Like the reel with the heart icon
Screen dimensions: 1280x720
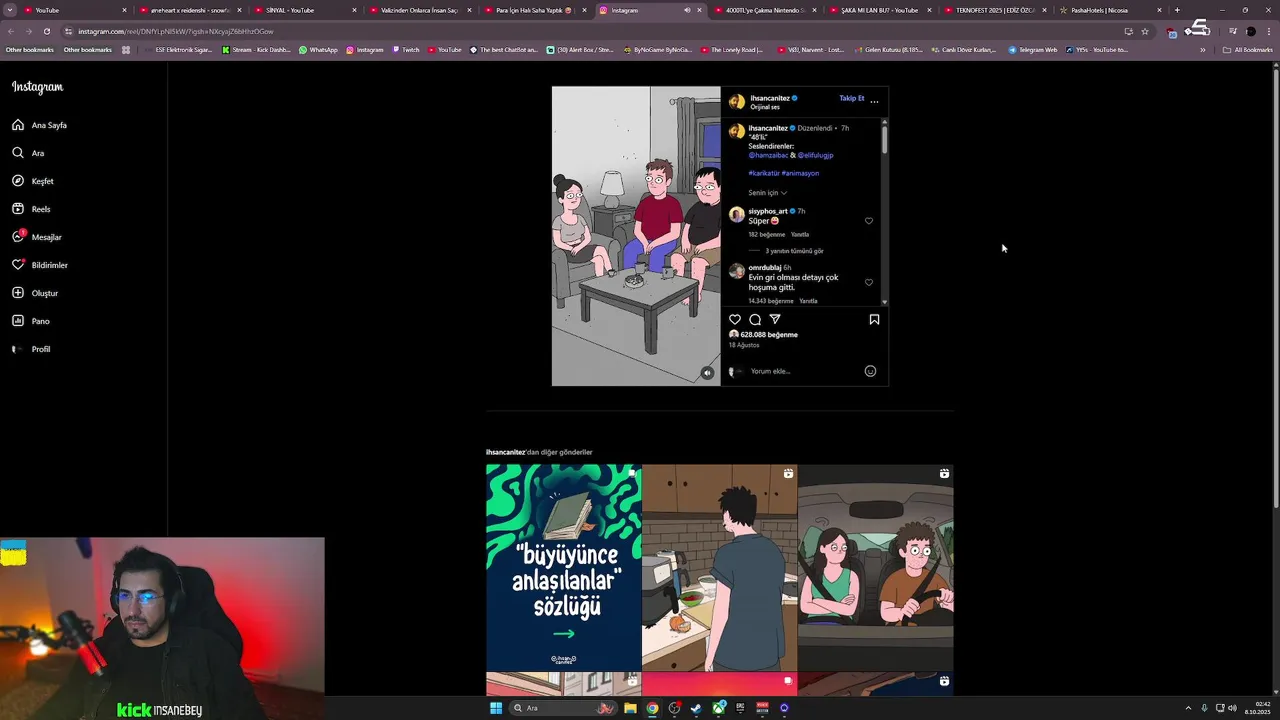click(x=735, y=319)
